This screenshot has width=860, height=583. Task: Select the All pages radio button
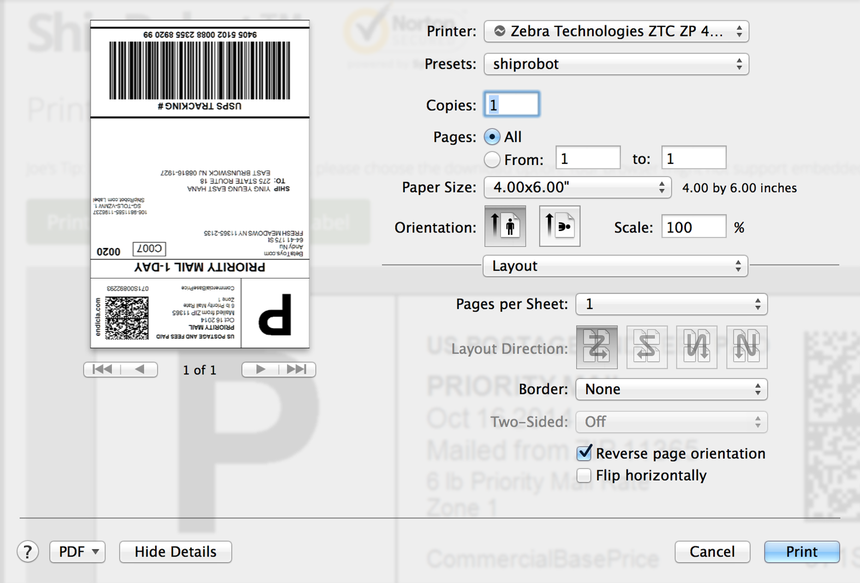[x=492, y=137]
